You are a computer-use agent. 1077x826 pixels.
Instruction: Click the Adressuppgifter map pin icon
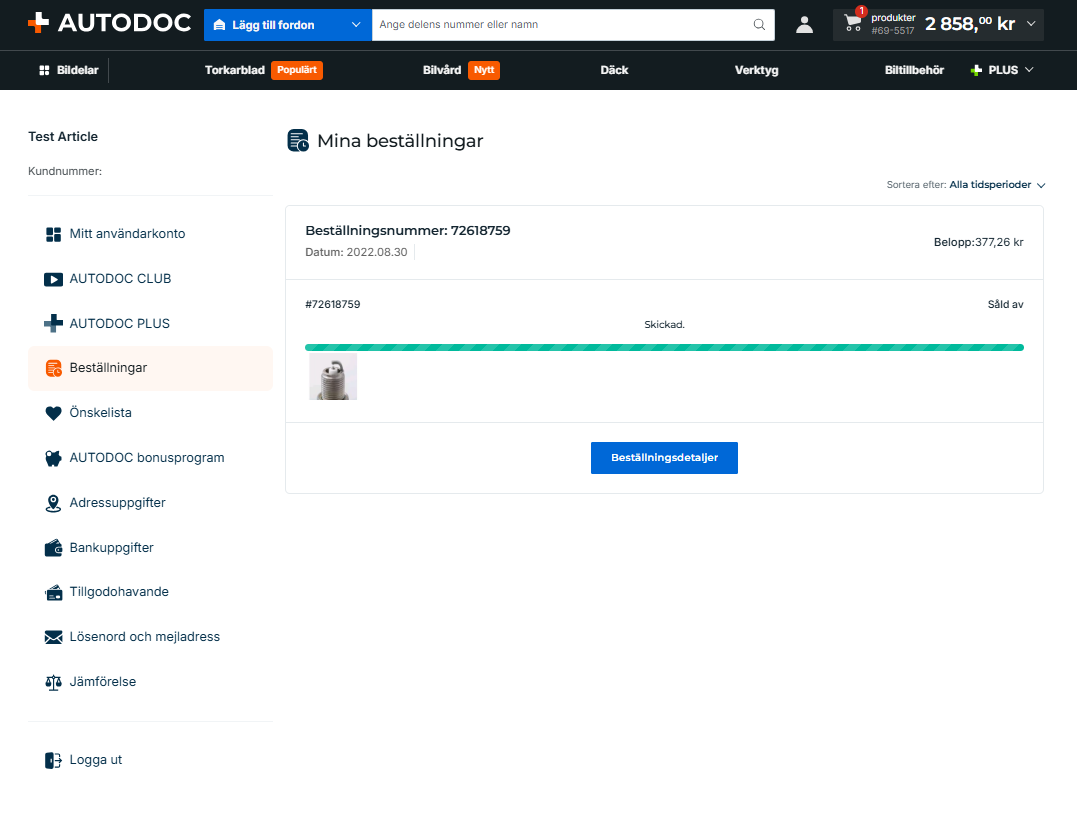pyautogui.click(x=54, y=503)
